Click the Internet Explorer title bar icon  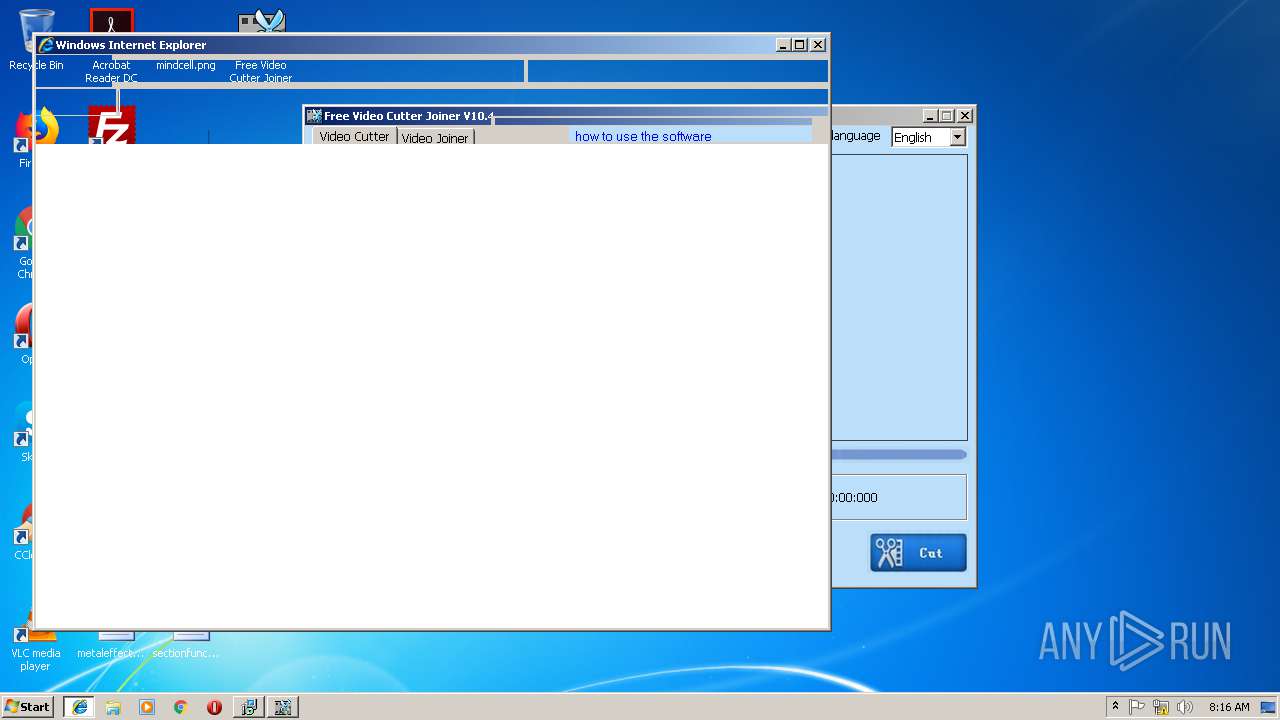click(45, 45)
